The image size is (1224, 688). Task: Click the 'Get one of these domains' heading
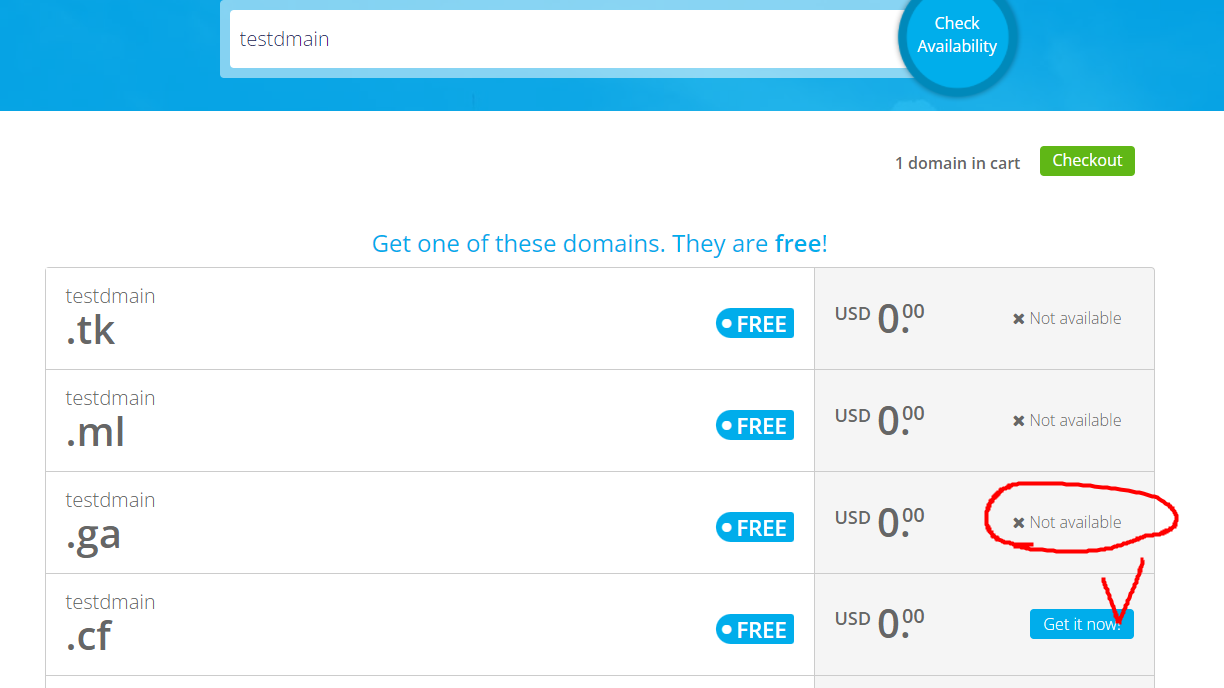(600, 244)
